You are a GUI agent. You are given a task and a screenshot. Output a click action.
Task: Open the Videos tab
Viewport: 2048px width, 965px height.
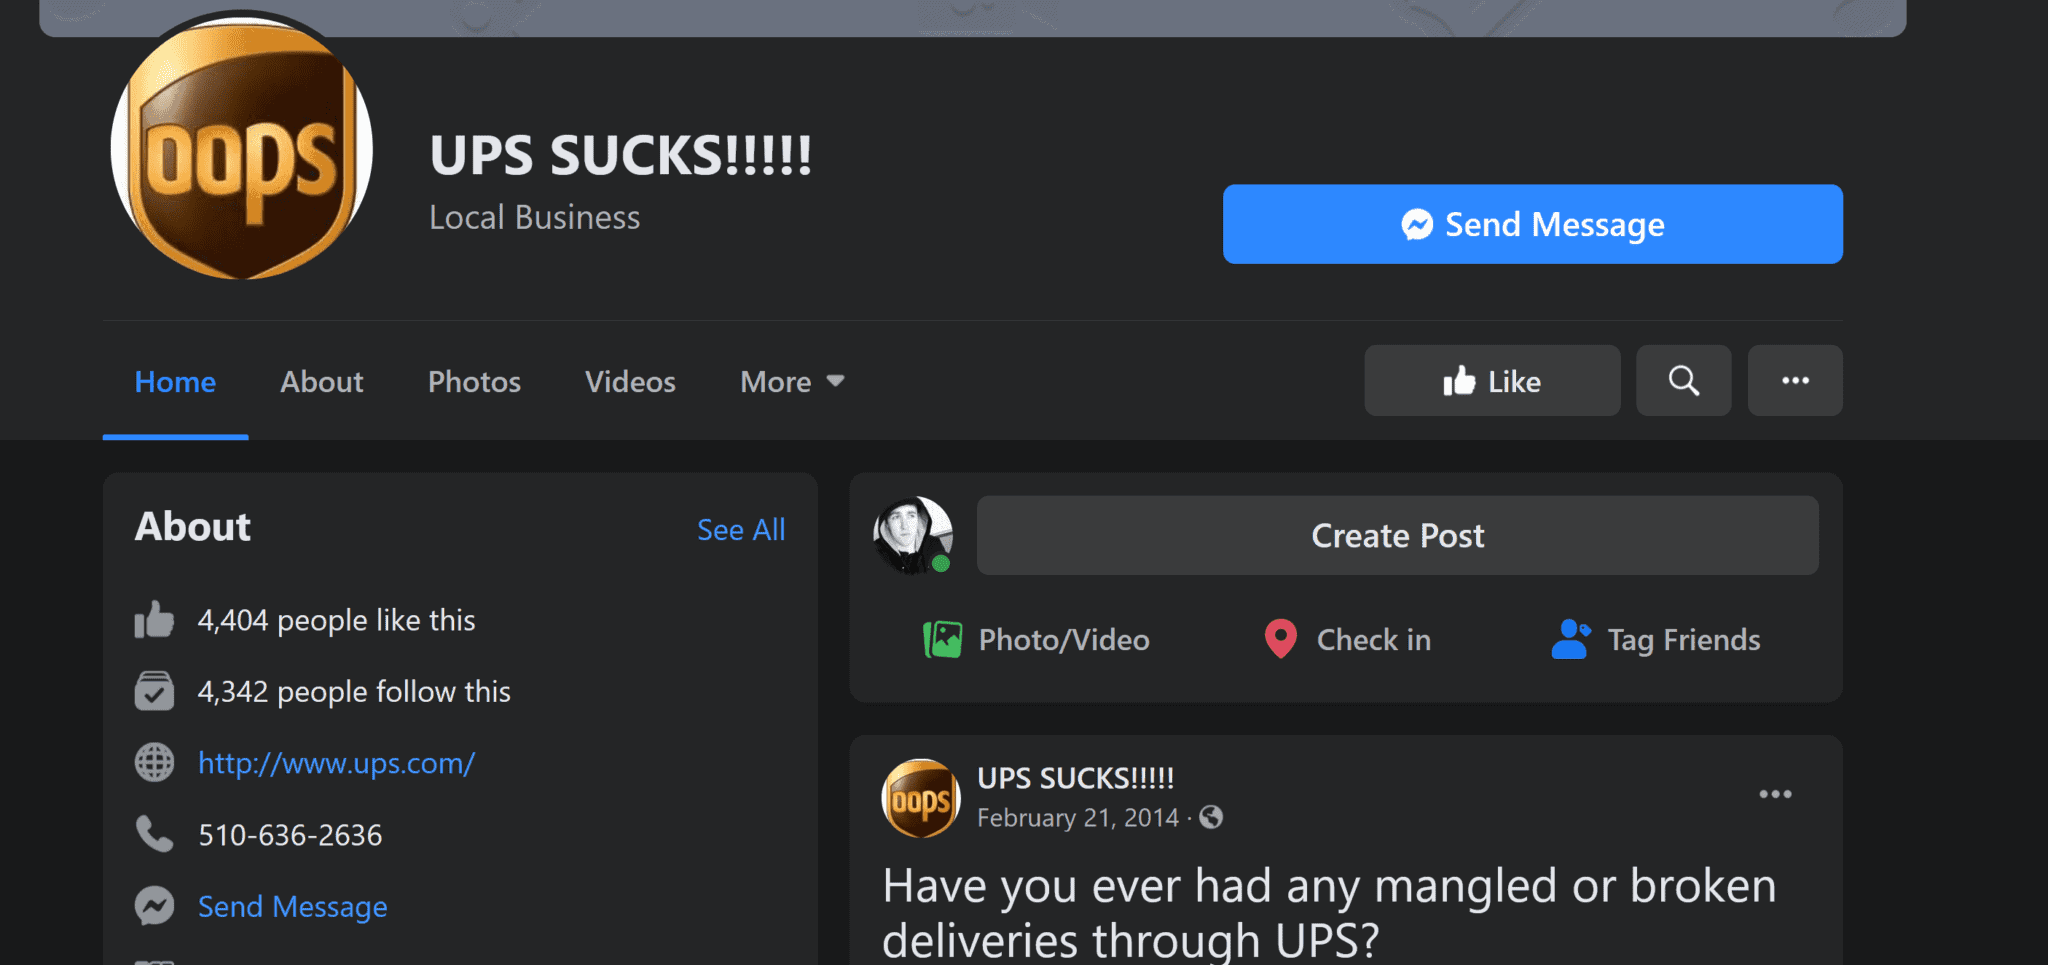point(630,381)
